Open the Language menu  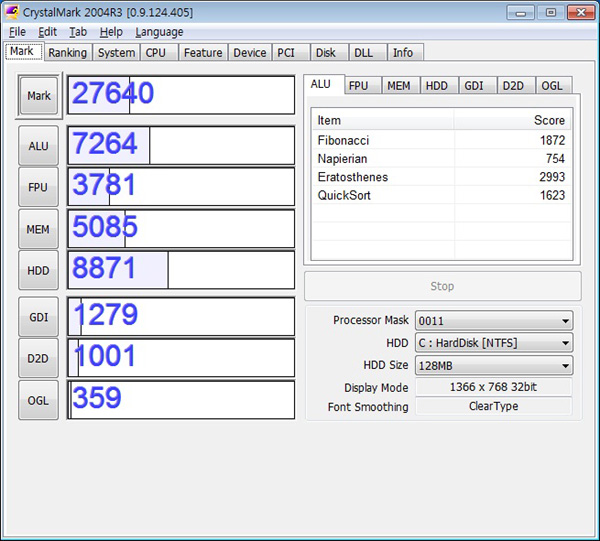(x=159, y=32)
